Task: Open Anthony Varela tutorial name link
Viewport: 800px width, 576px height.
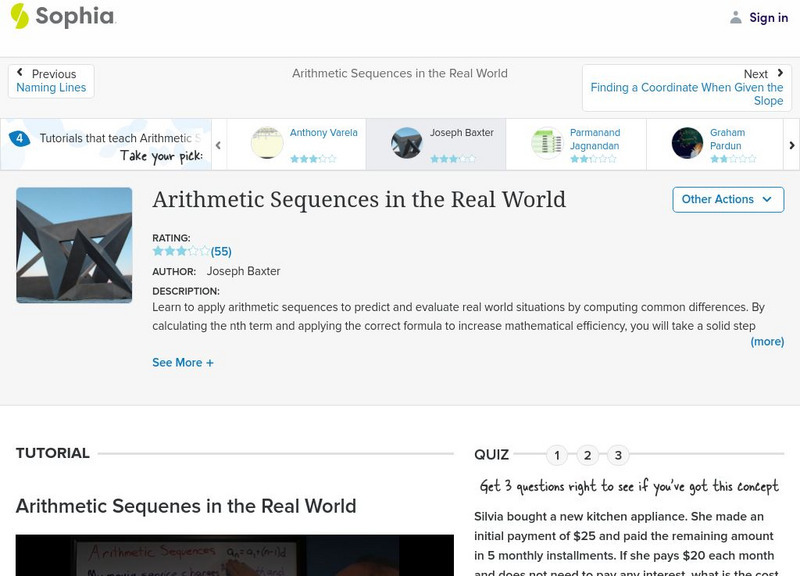Action: coord(323,133)
